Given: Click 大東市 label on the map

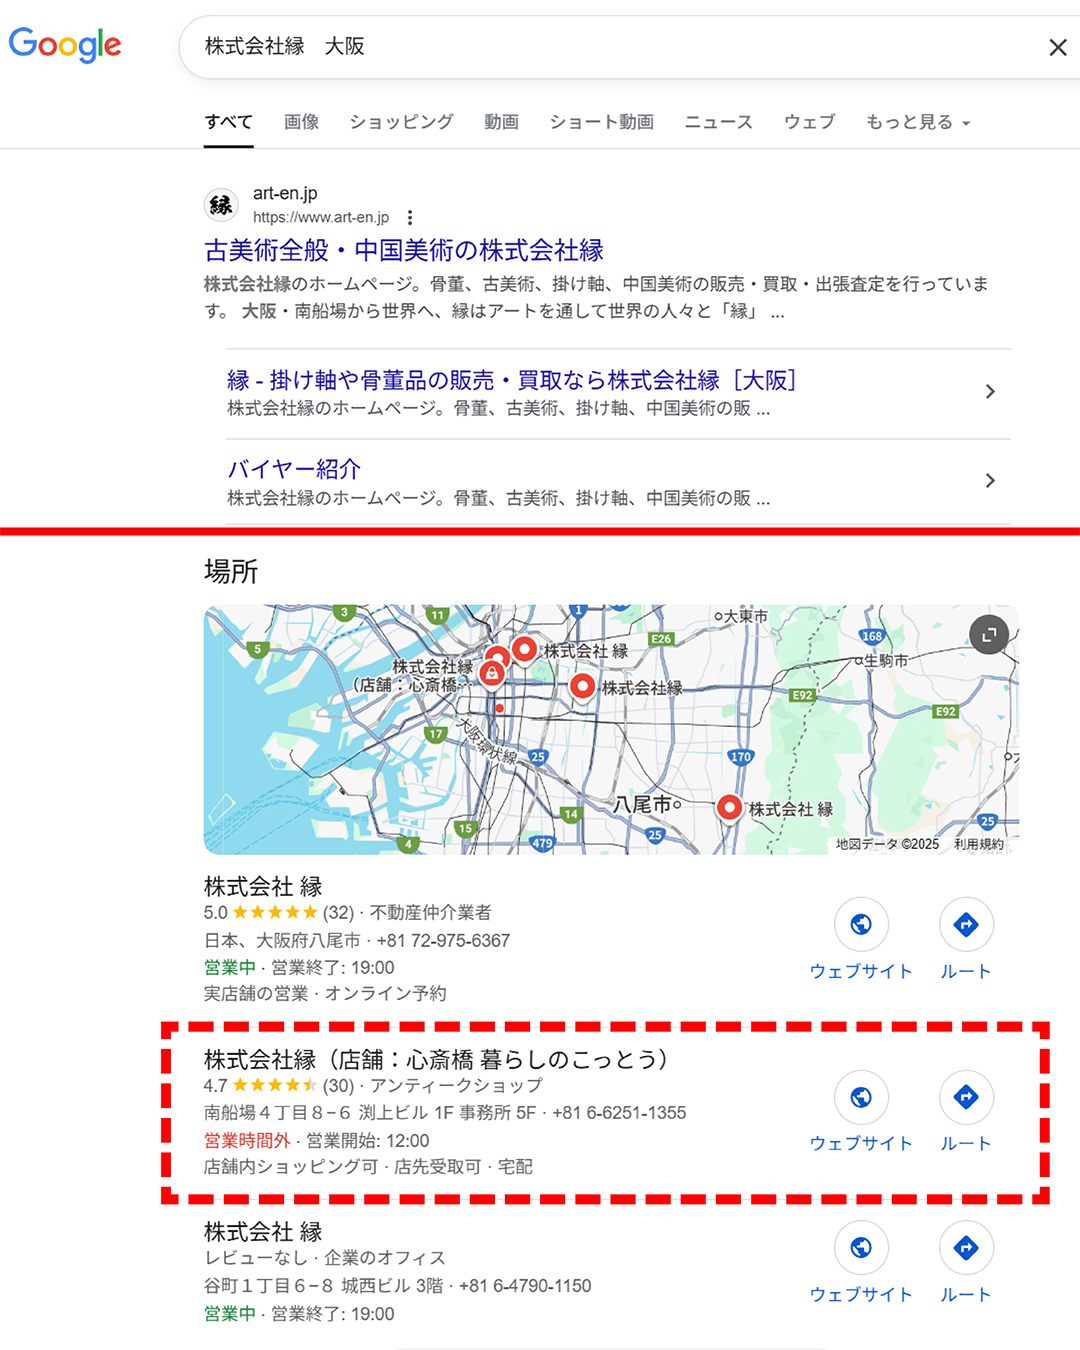Looking at the screenshot, I should 745,616.
